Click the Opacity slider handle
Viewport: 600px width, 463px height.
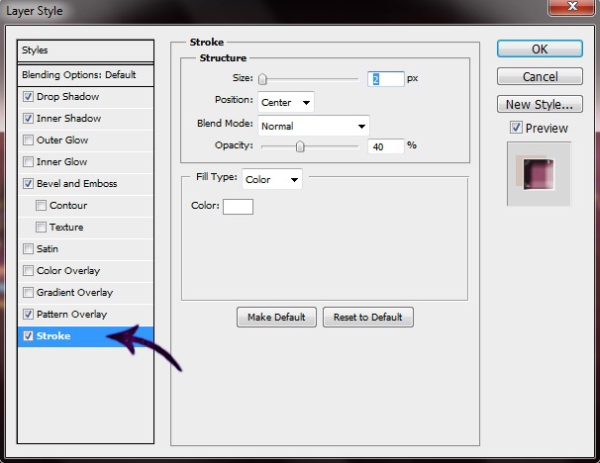coord(299,146)
